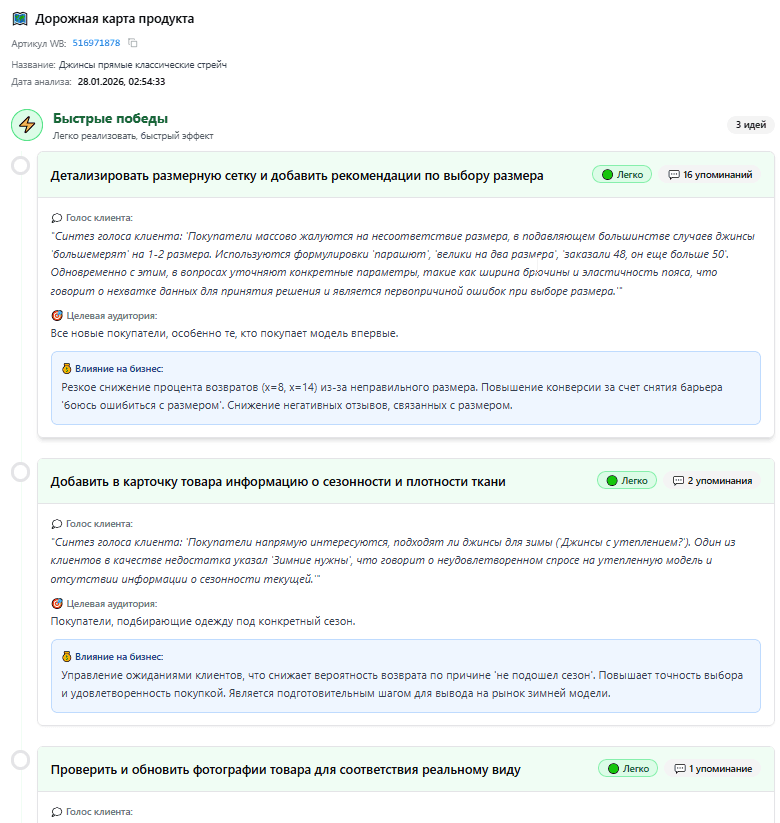Toggle the timeline circle beside the sizing chart card

point(20,165)
